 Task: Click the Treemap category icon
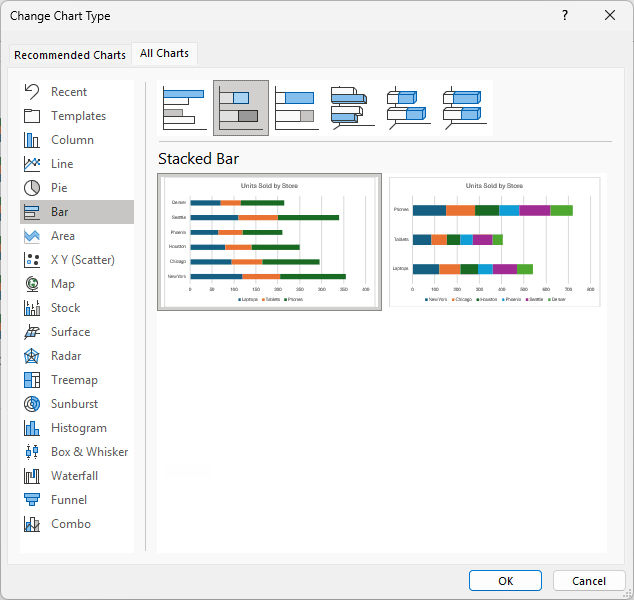point(32,380)
